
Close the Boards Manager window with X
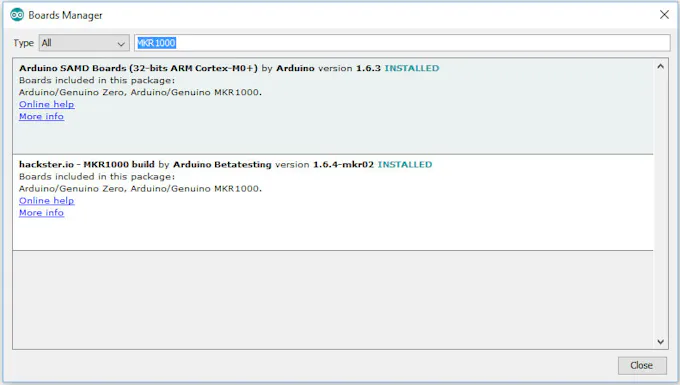[x=664, y=15]
